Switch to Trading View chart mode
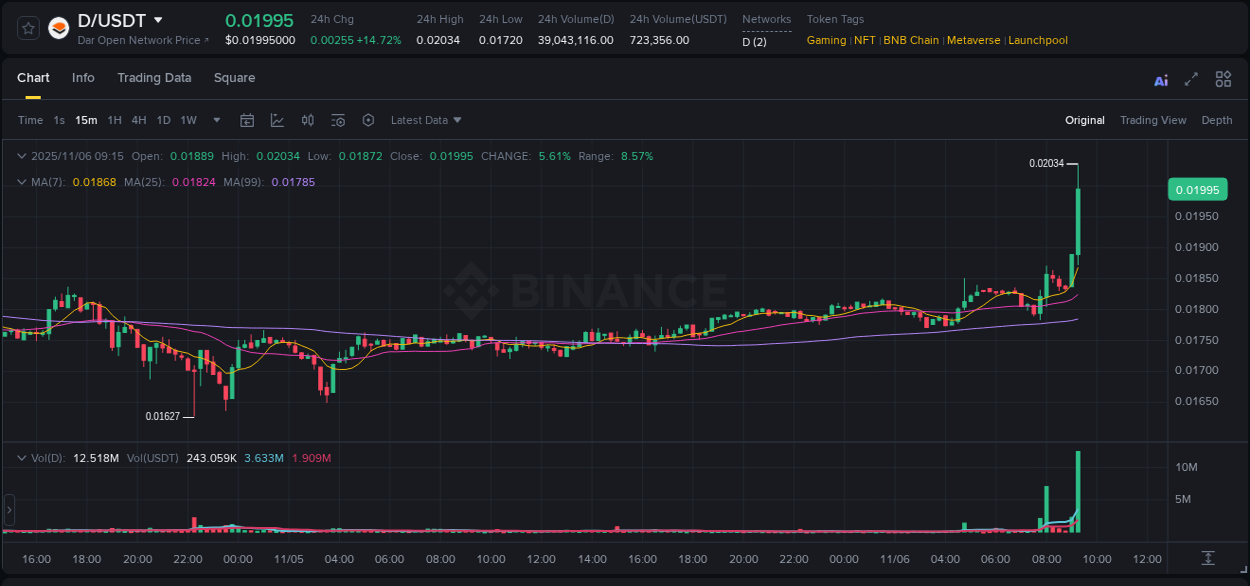This screenshot has width=1250, height=586. 1153,119
